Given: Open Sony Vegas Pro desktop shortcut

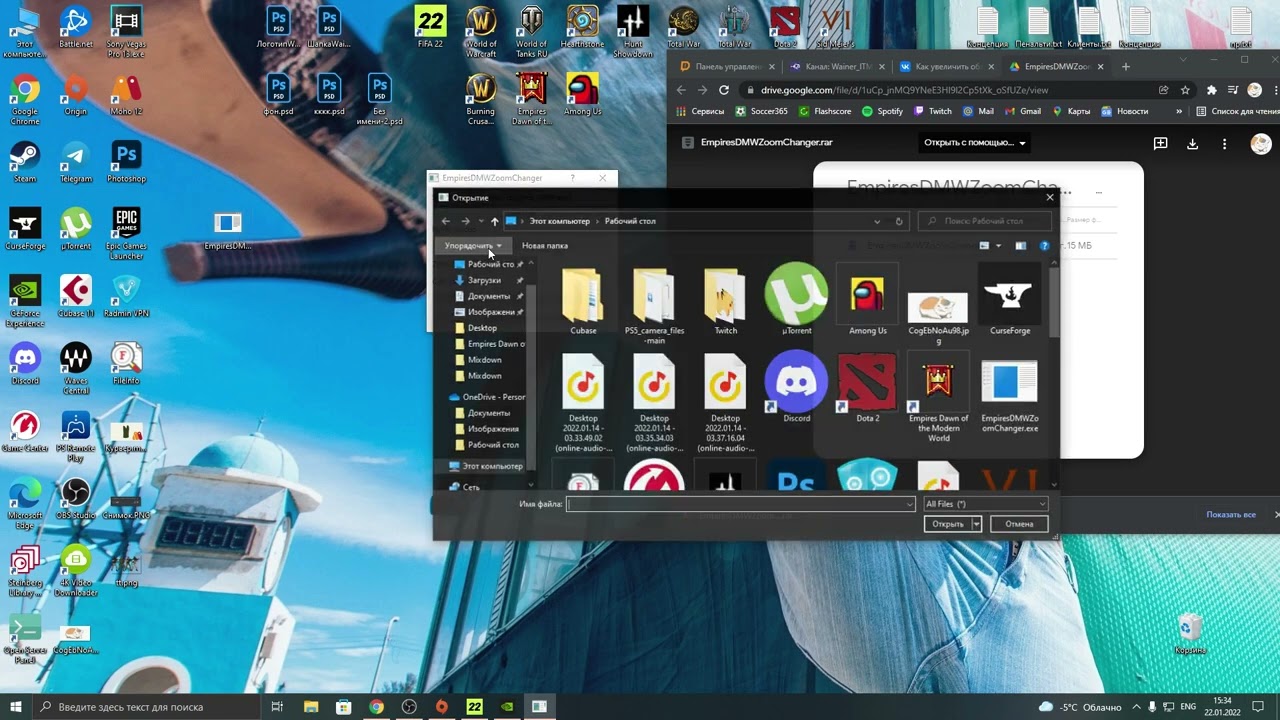Looking at the screenshot, I should [x=126, y=32].
